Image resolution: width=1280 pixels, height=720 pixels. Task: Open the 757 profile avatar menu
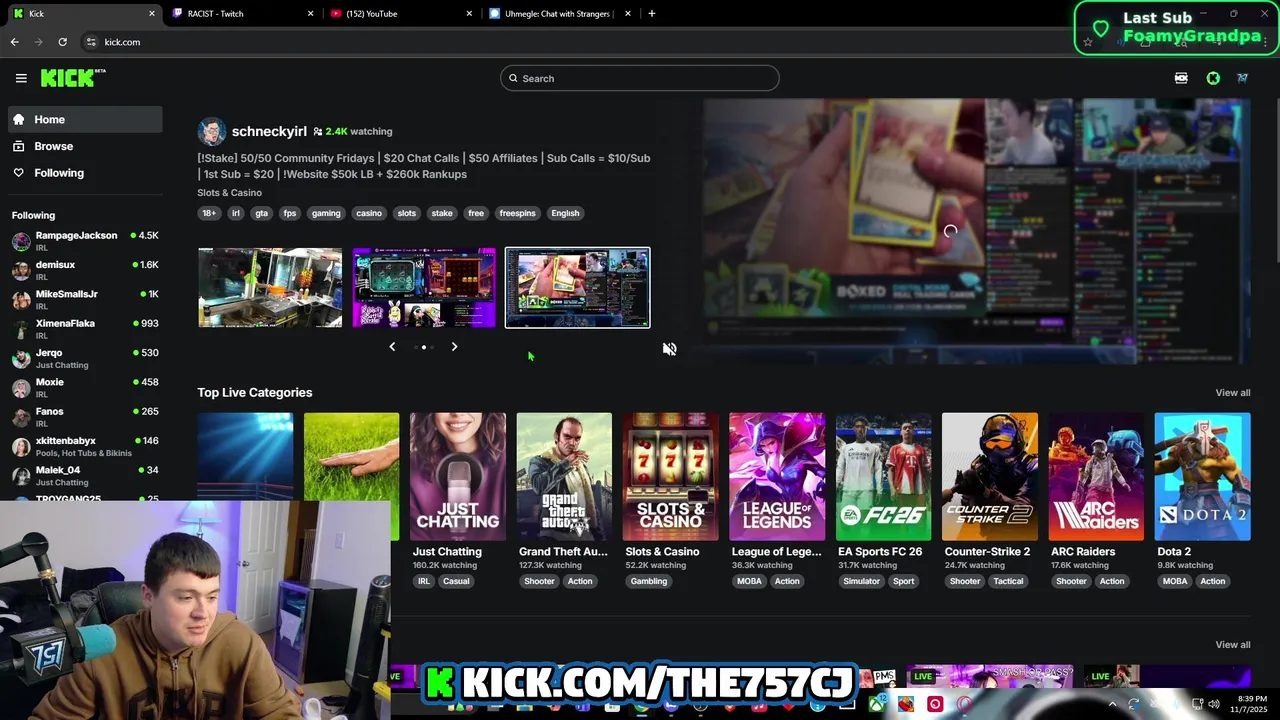tap(1243, 78)
